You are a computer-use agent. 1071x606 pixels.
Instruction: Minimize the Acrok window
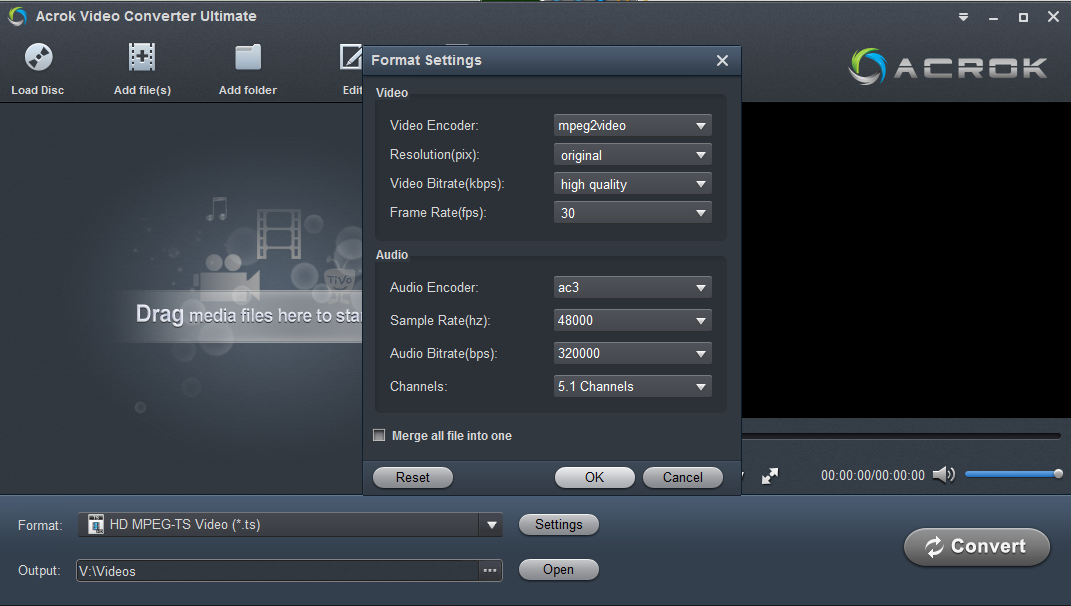[993, 17]
